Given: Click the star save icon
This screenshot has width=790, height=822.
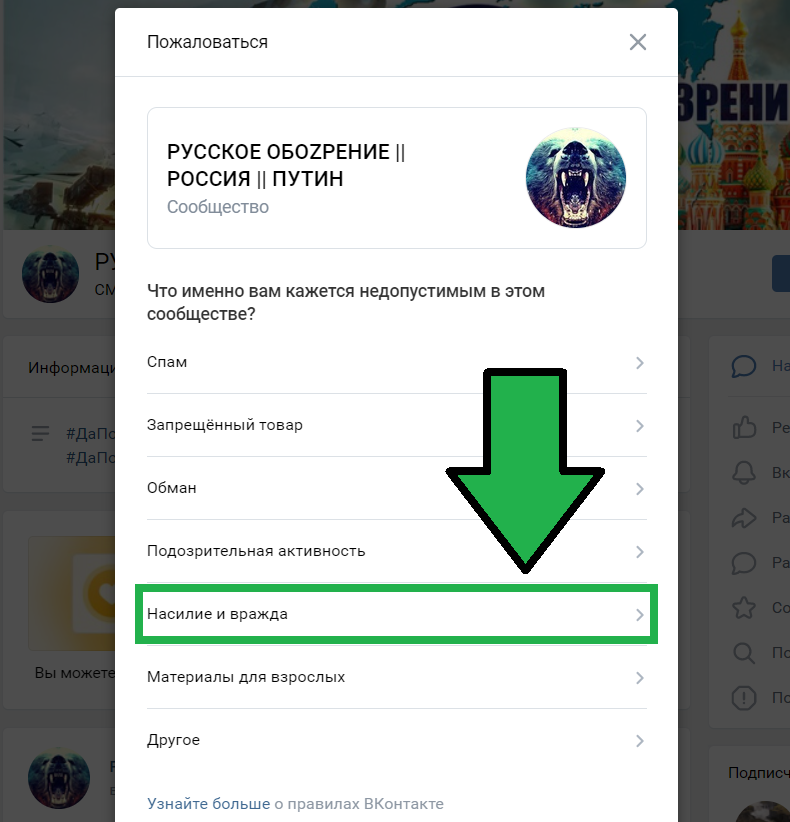Looking at the screenshot, I should 744,608.
